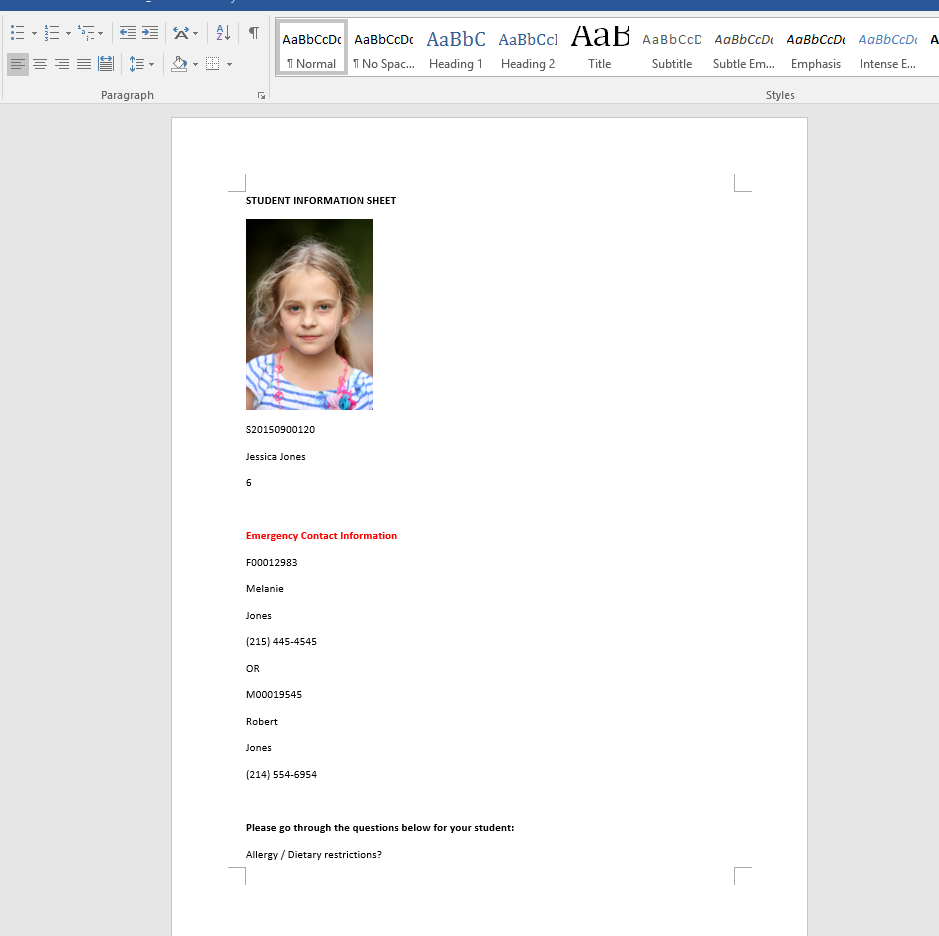Apply the Heading 1 style
The width and height of the screenshot is (939, 936).
click(x=456, y=48)
